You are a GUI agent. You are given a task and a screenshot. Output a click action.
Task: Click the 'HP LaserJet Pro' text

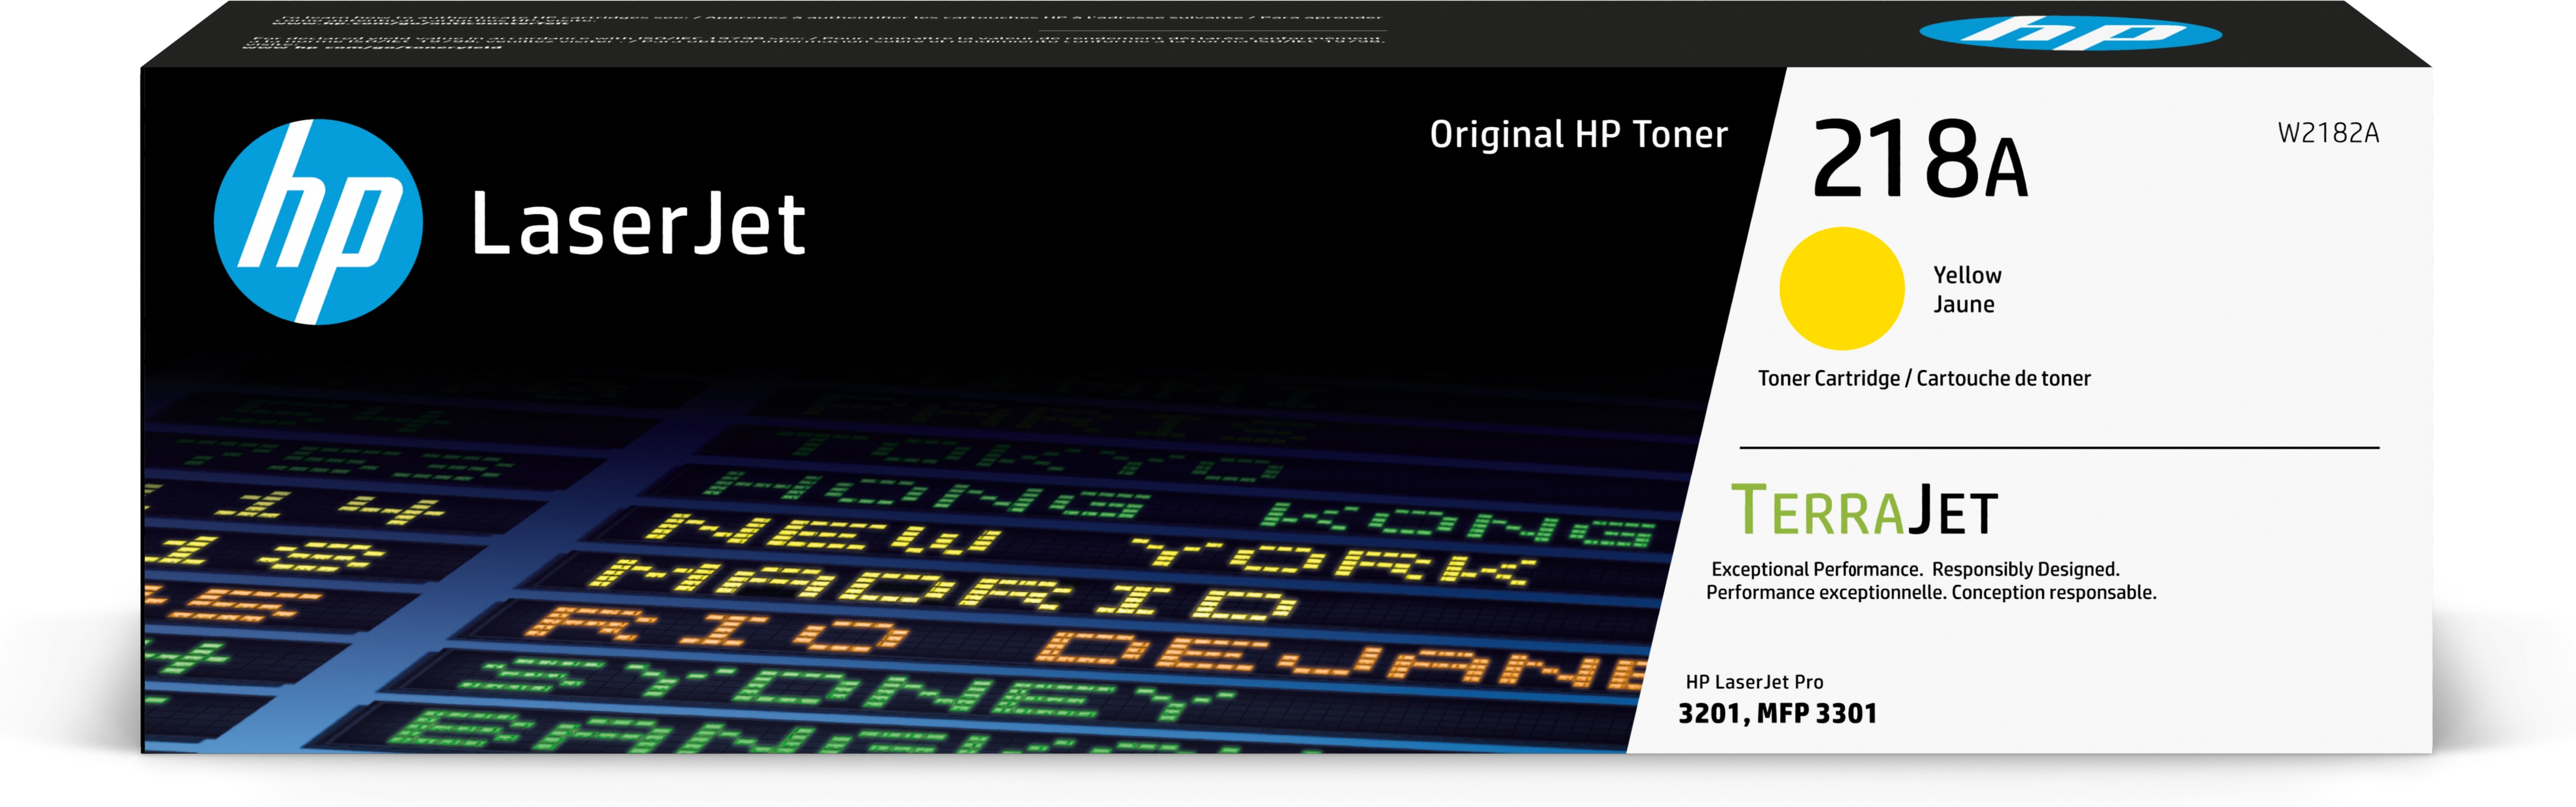point(1754,682)
